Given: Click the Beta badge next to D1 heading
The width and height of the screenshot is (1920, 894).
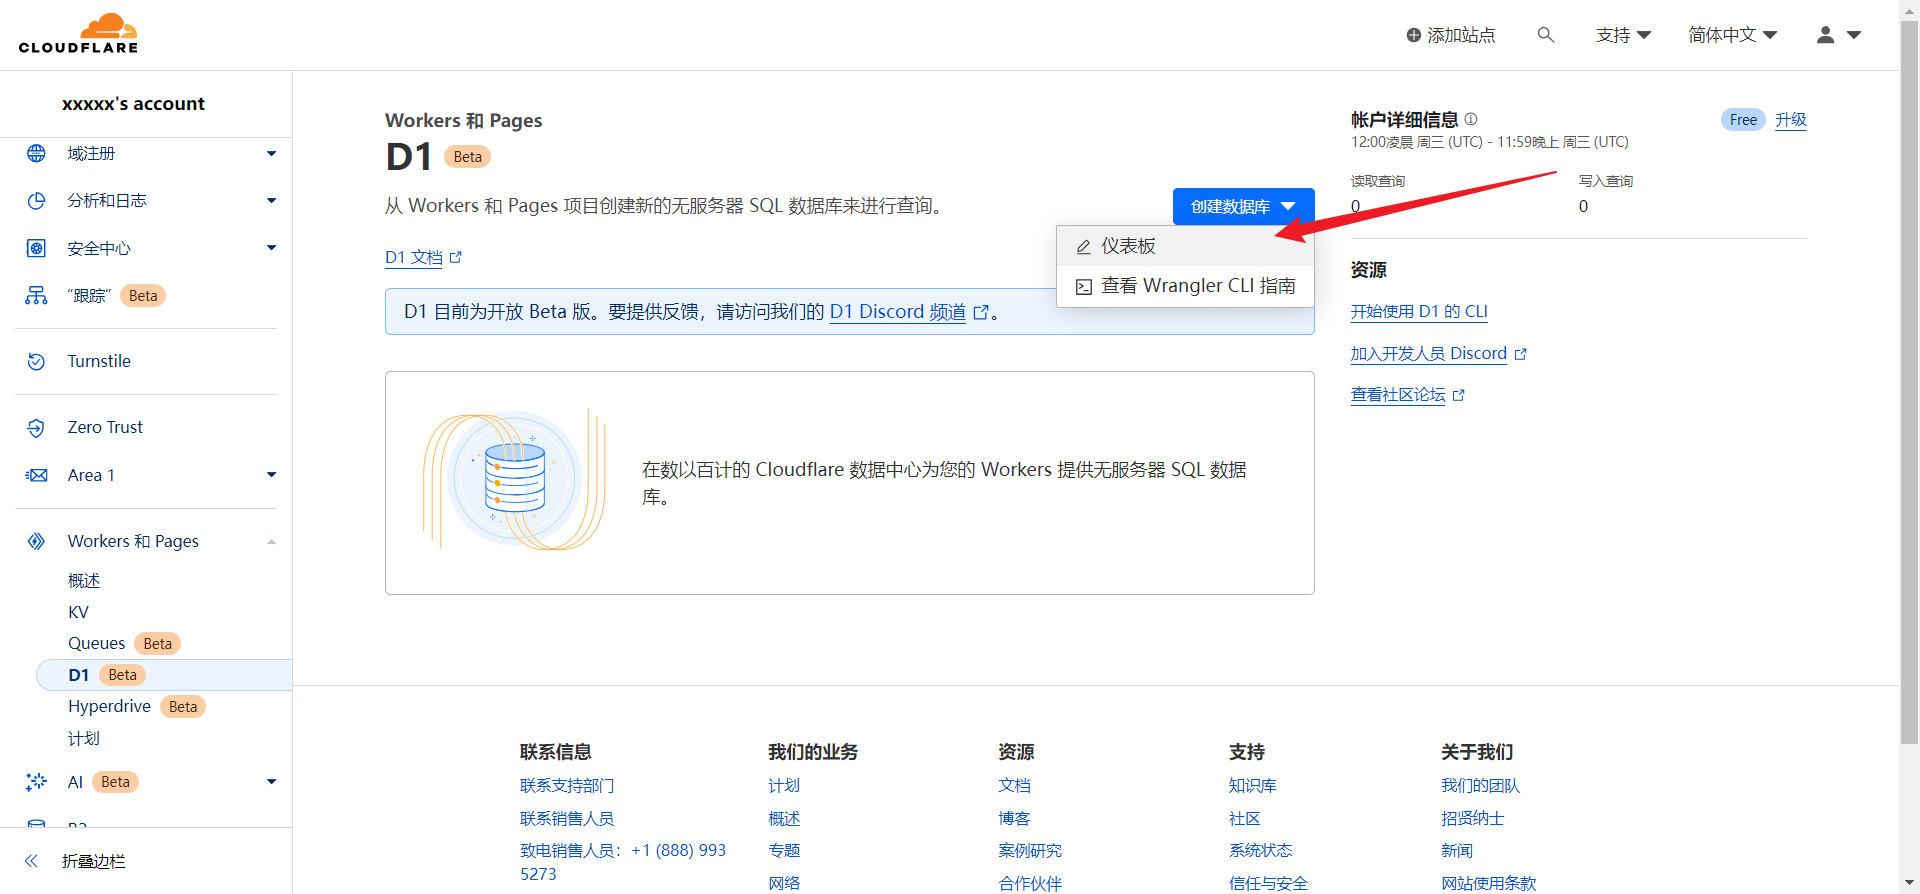Looking at the screenshot, I should 467,157.
